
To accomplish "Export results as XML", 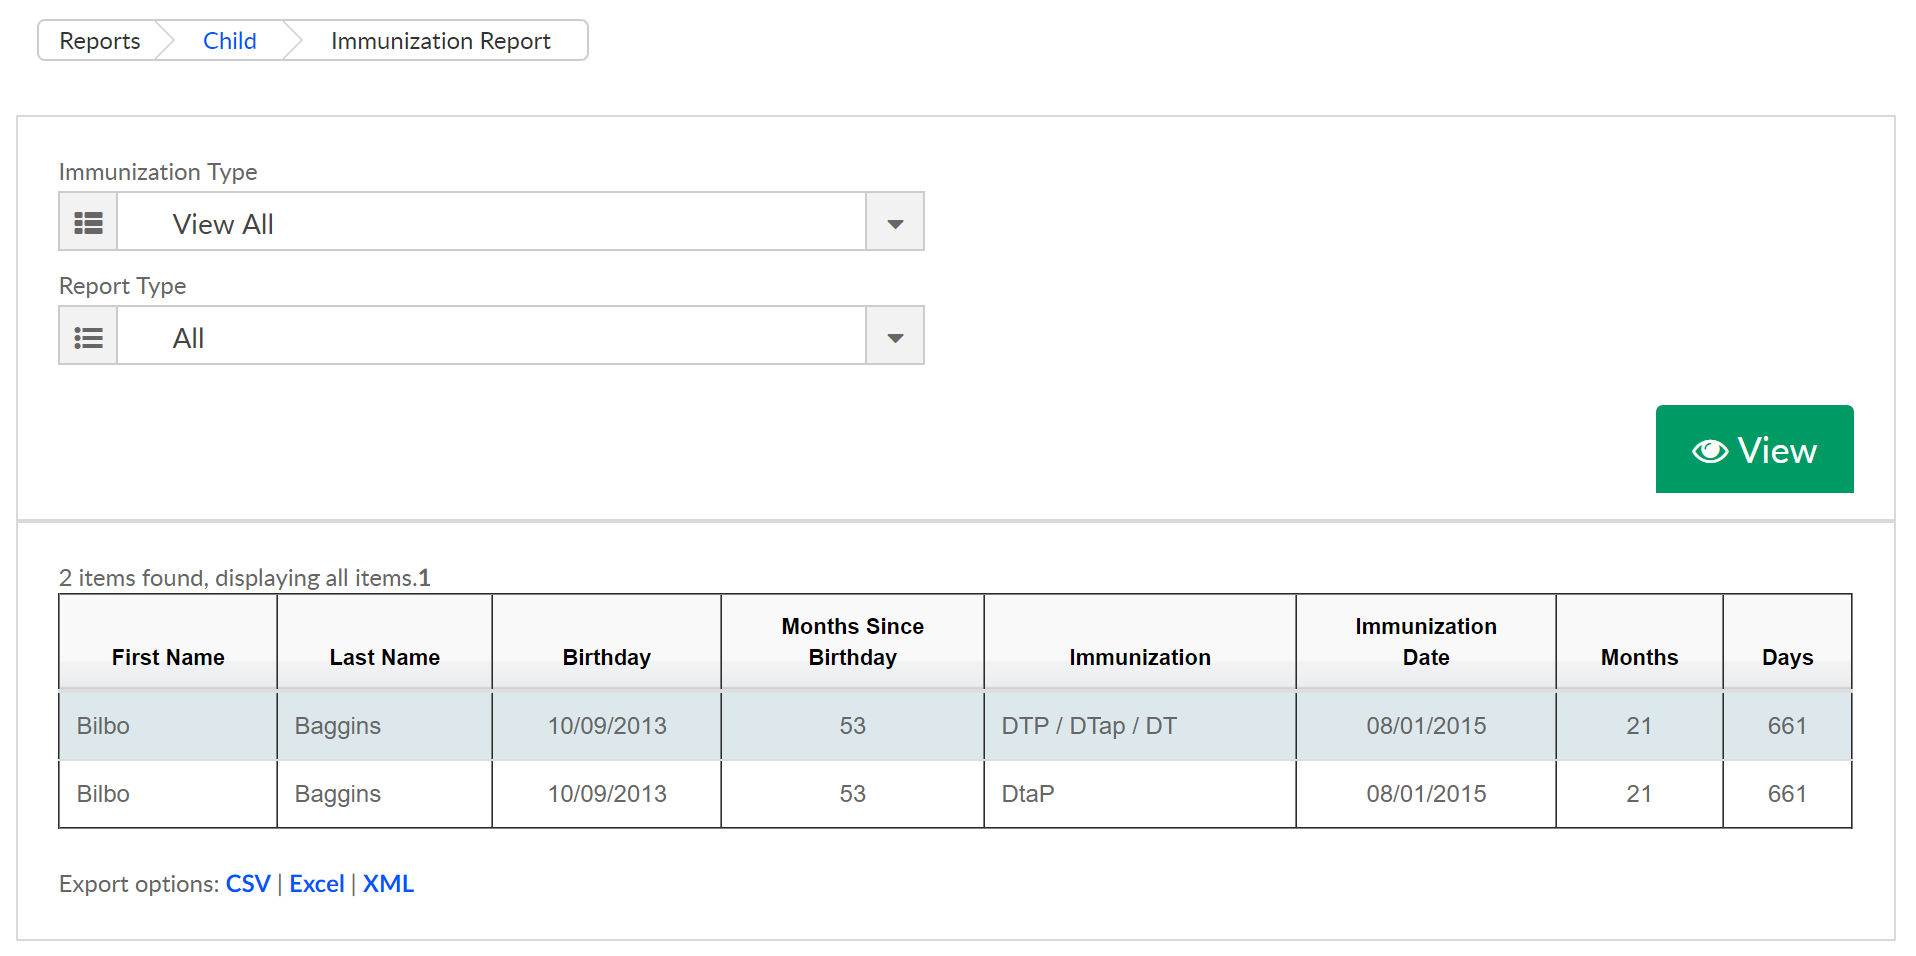I will coord(388,884).
